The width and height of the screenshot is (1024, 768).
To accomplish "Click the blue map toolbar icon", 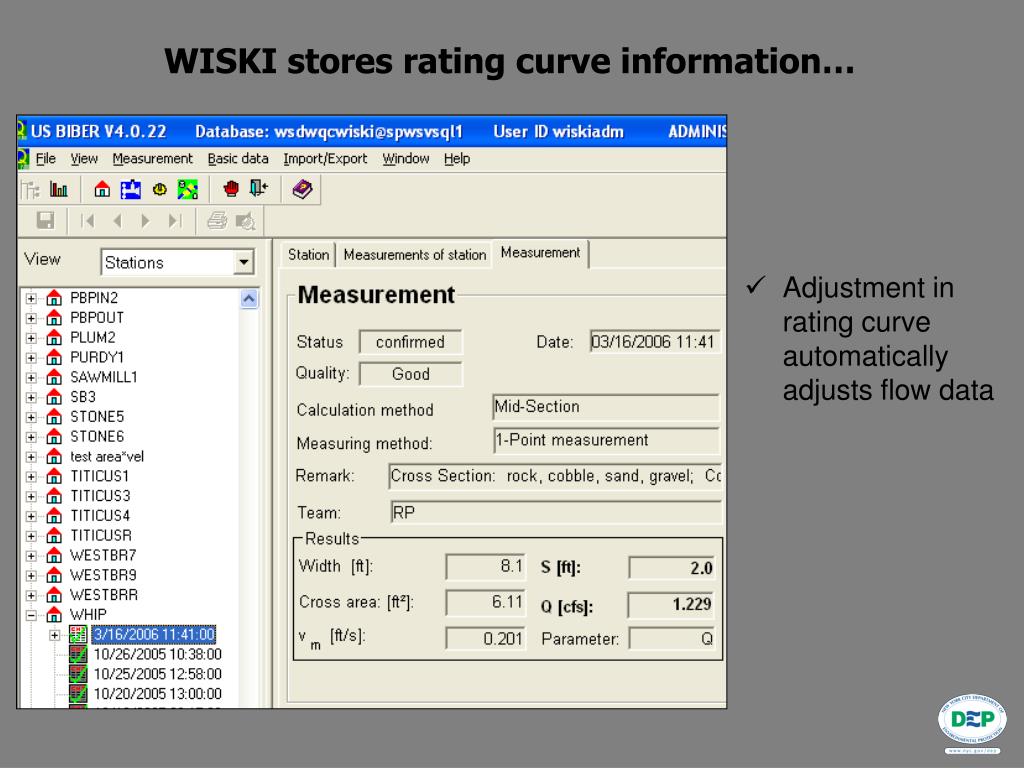I will (x=131, y=189).
